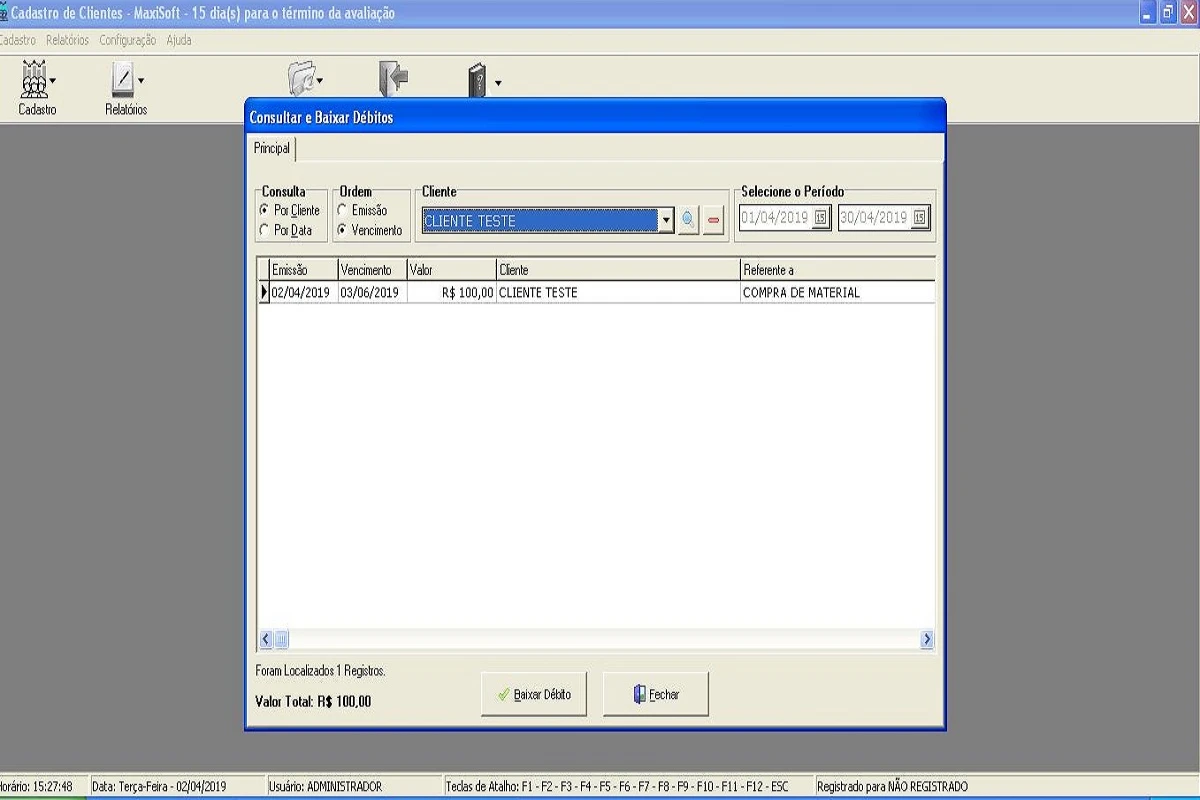Open the Configuração menu

click(x=127, y=40)
